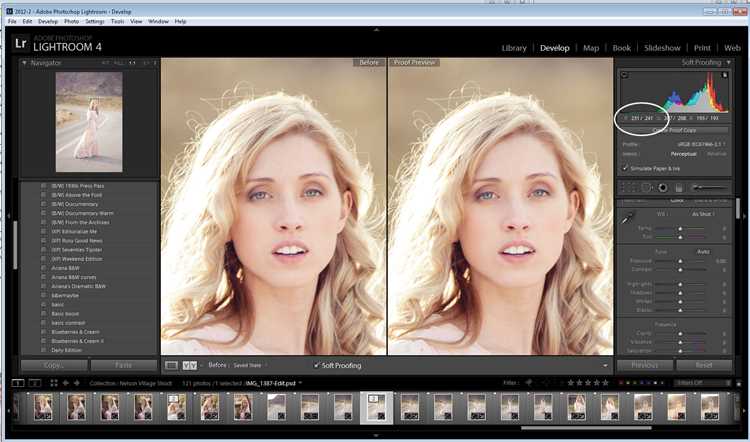The width and height of the screenshot is (750, 442).
Task: Click the Navigator preview thumbnail
Action: [x=89, y=122]
